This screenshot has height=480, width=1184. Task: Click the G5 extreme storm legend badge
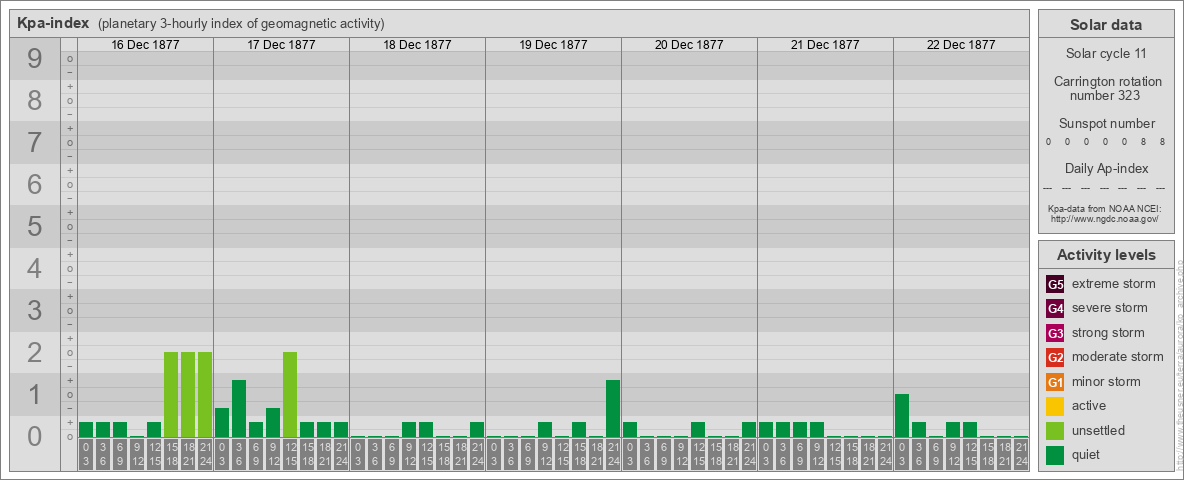[x=1055, y=285]
